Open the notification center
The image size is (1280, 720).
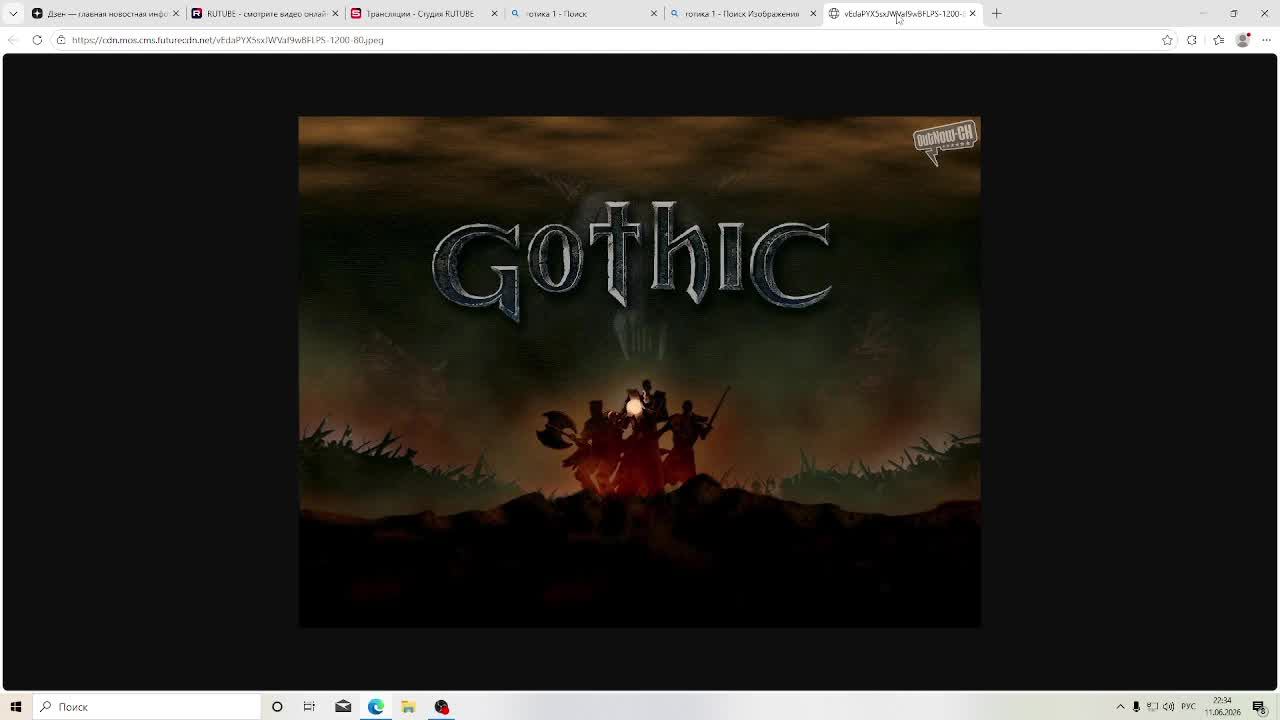(1259, 707)
